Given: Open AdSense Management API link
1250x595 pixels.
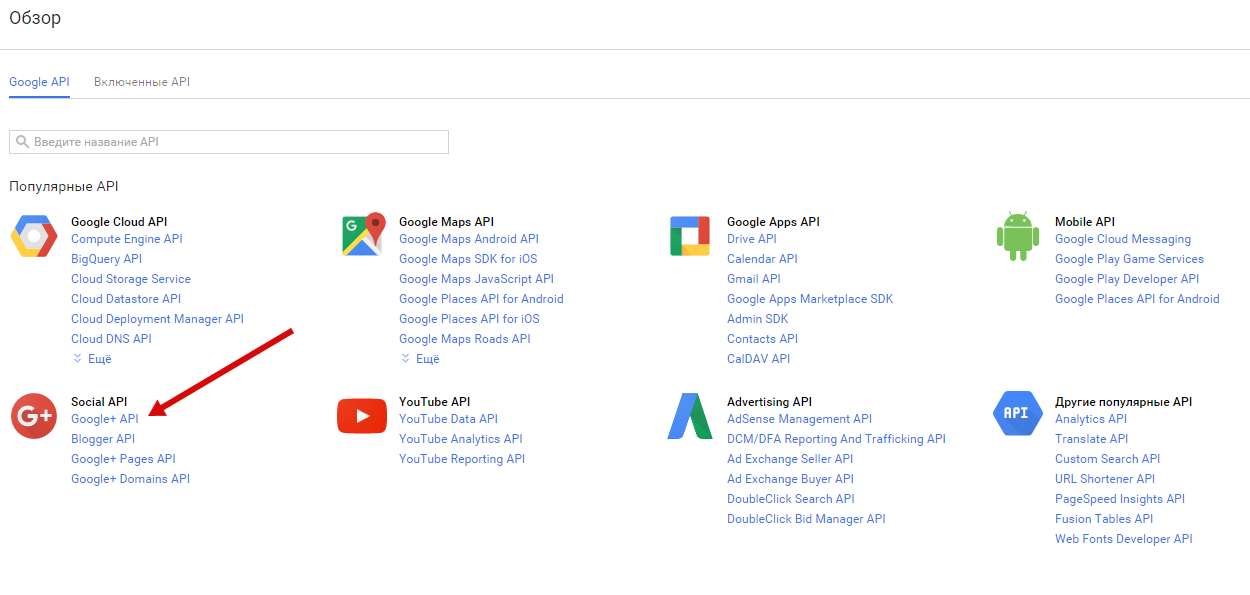Looking at the screenshot, I should [799, 419].
